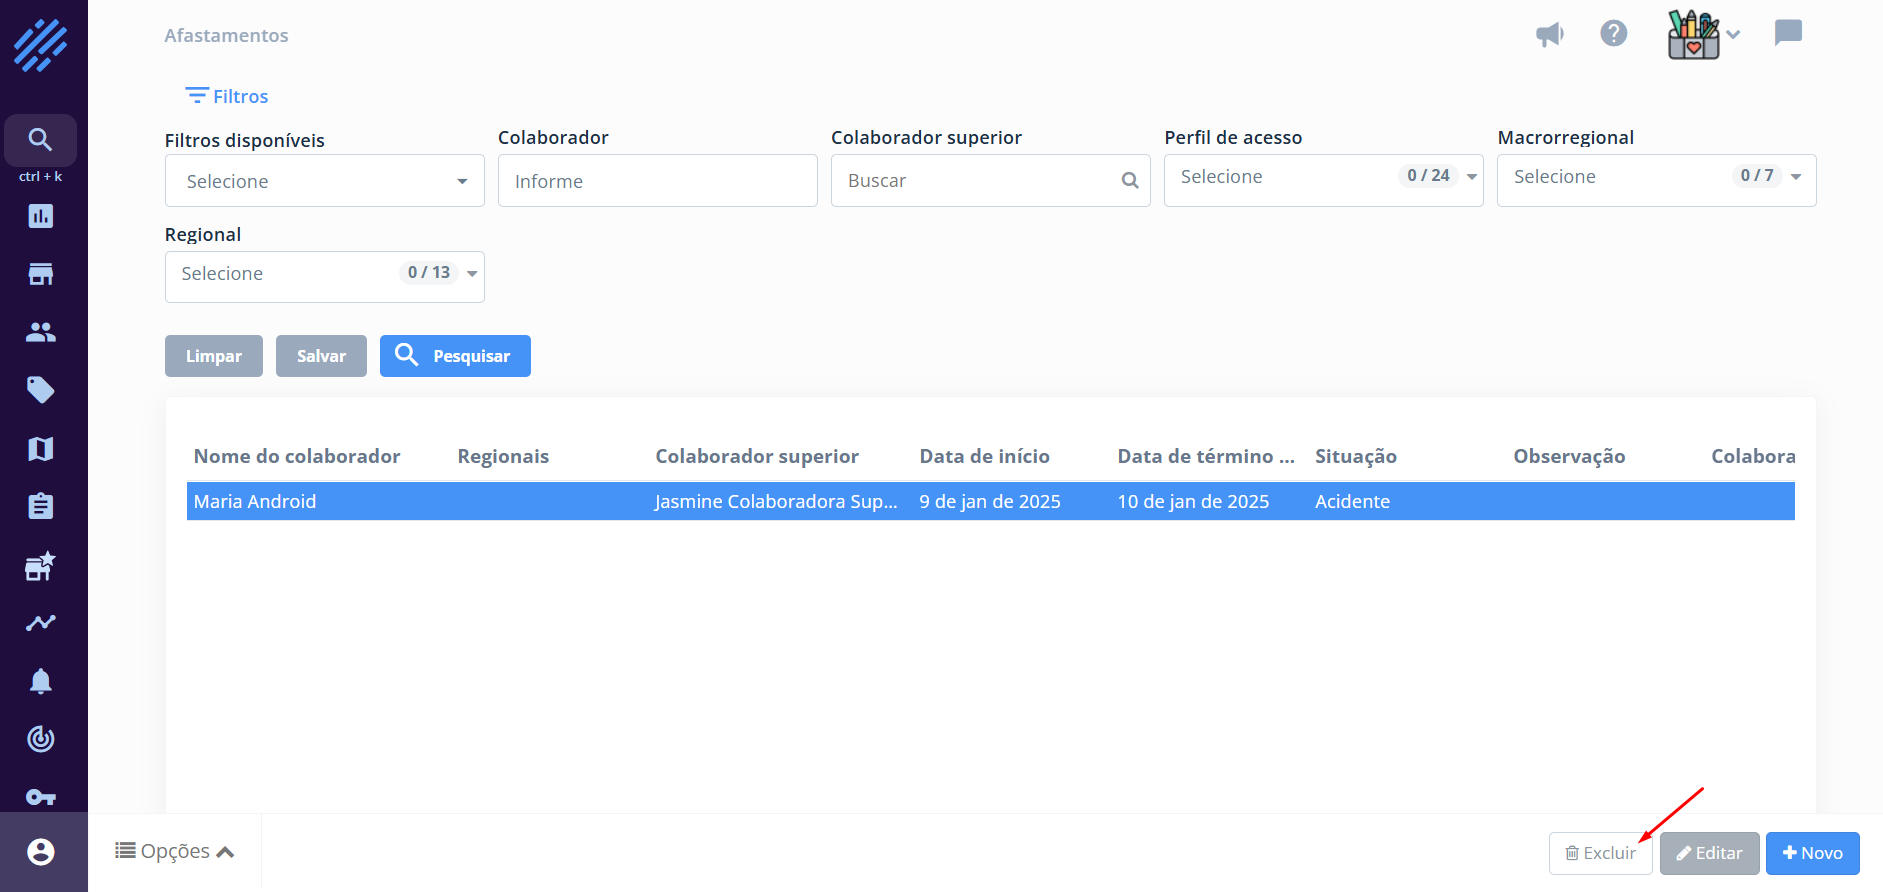
Task: Open the radar target icon in sidebar
Action: point(41,739)
